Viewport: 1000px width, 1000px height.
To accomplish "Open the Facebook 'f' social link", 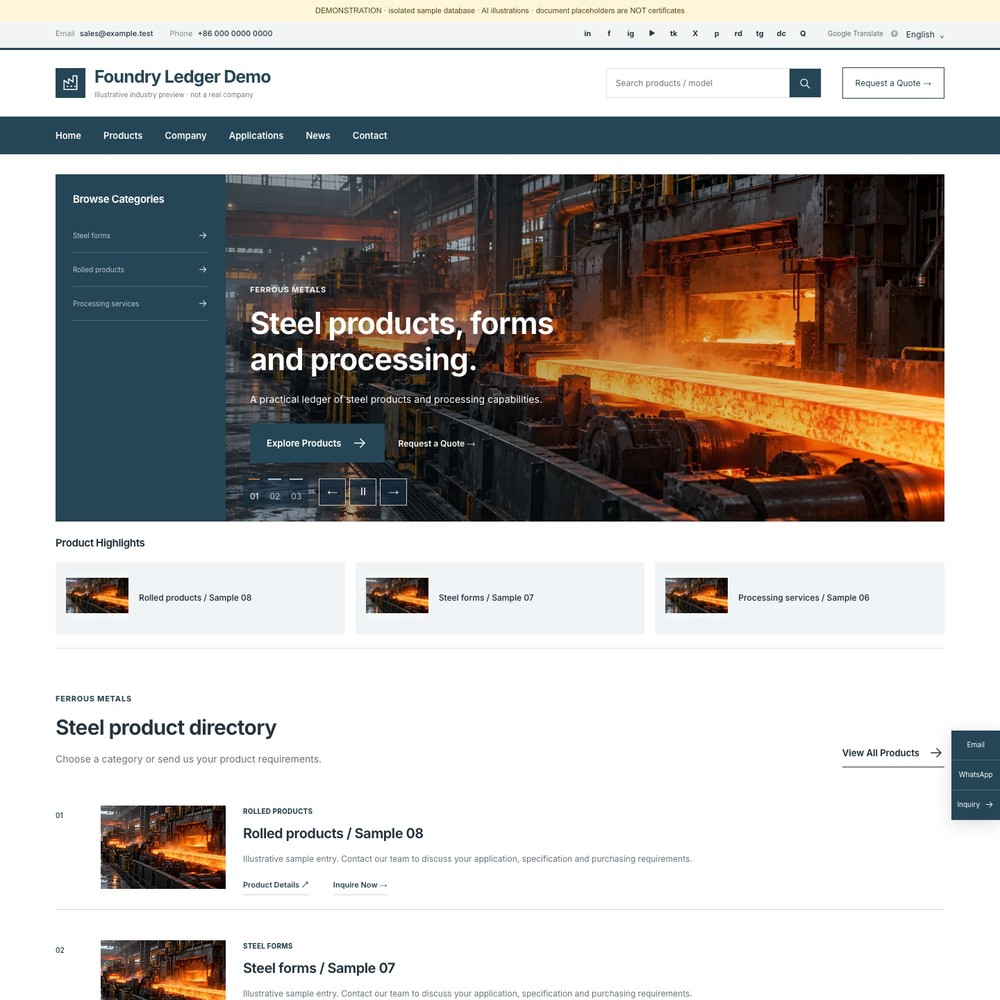I will [609, 34].
